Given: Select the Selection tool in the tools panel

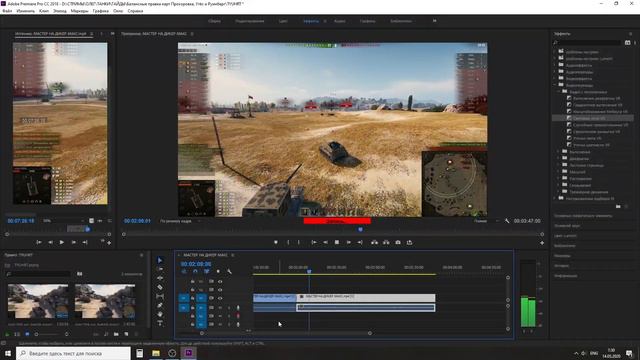Looking at the screenshot, I should [x=160, y=260].
